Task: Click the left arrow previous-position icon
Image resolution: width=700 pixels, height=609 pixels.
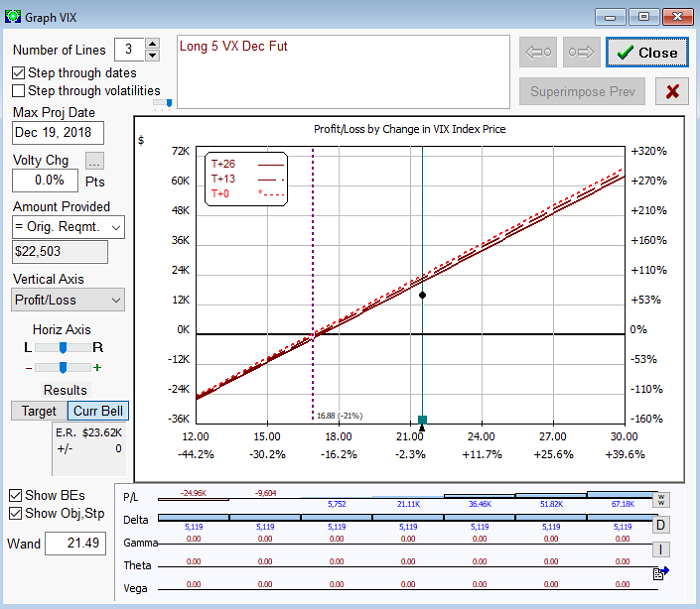Action: click(x=539, y=53)
